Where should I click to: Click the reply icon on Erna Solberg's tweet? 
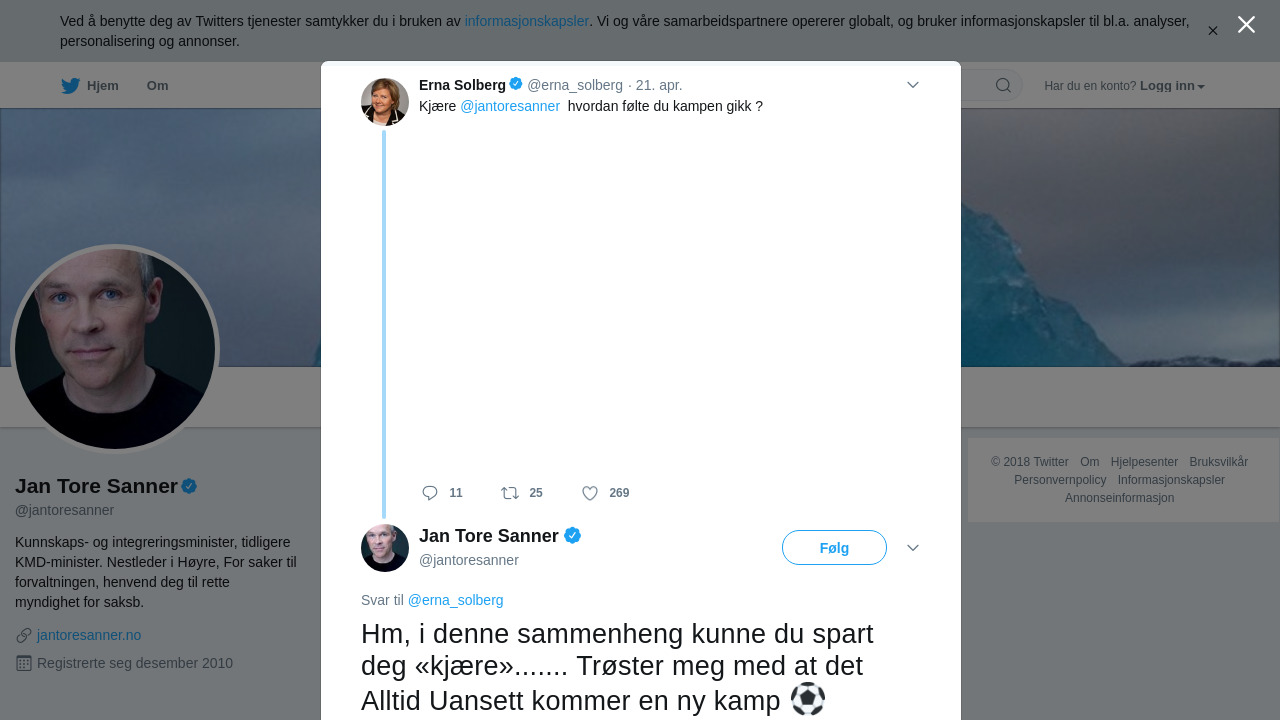pos(430,493)
